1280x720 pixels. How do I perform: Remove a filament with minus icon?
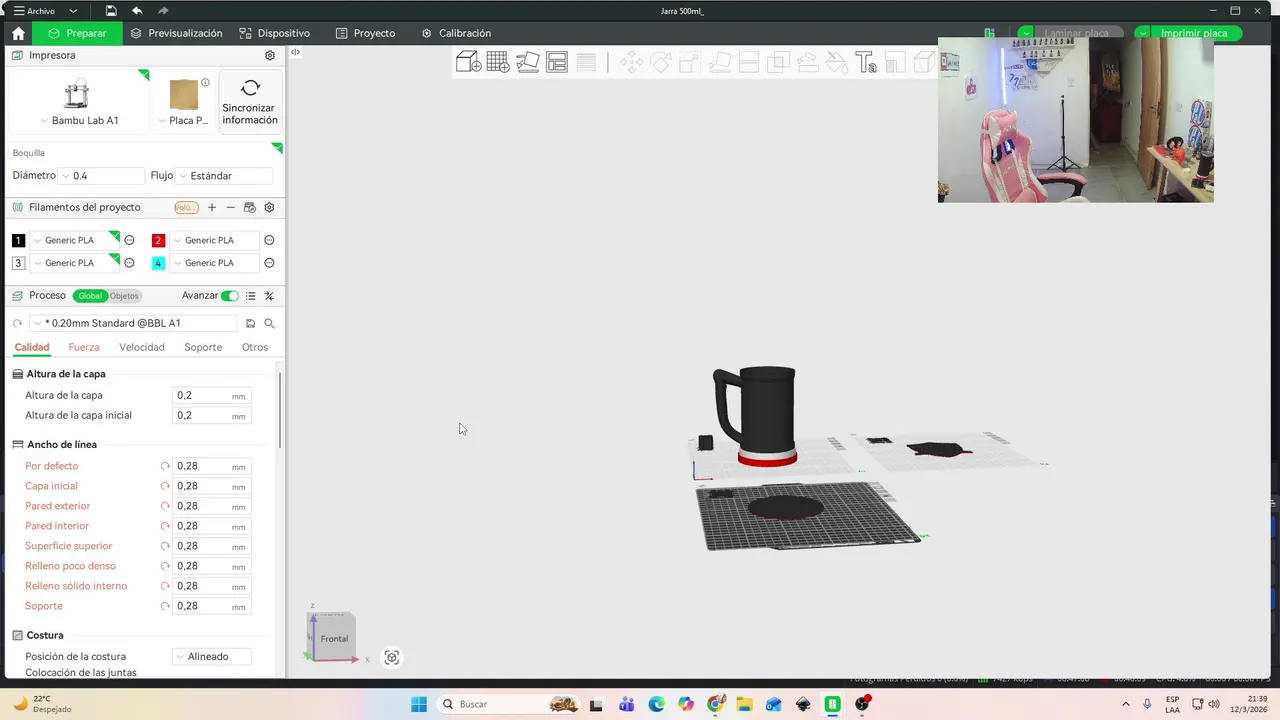tap(231, 208)
